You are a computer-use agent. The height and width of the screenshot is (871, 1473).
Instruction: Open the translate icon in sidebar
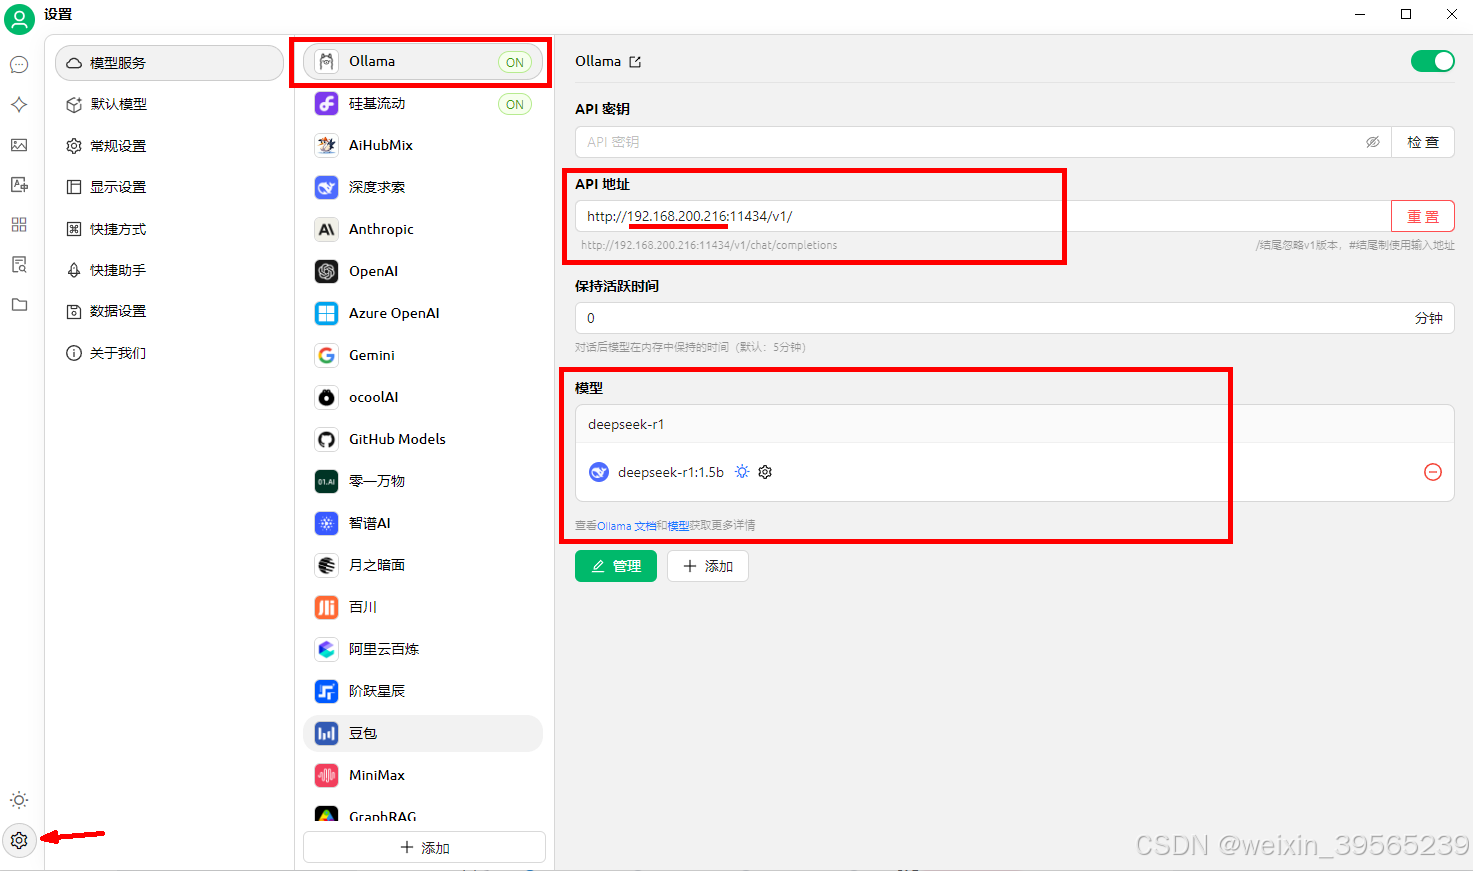point(19,185)
